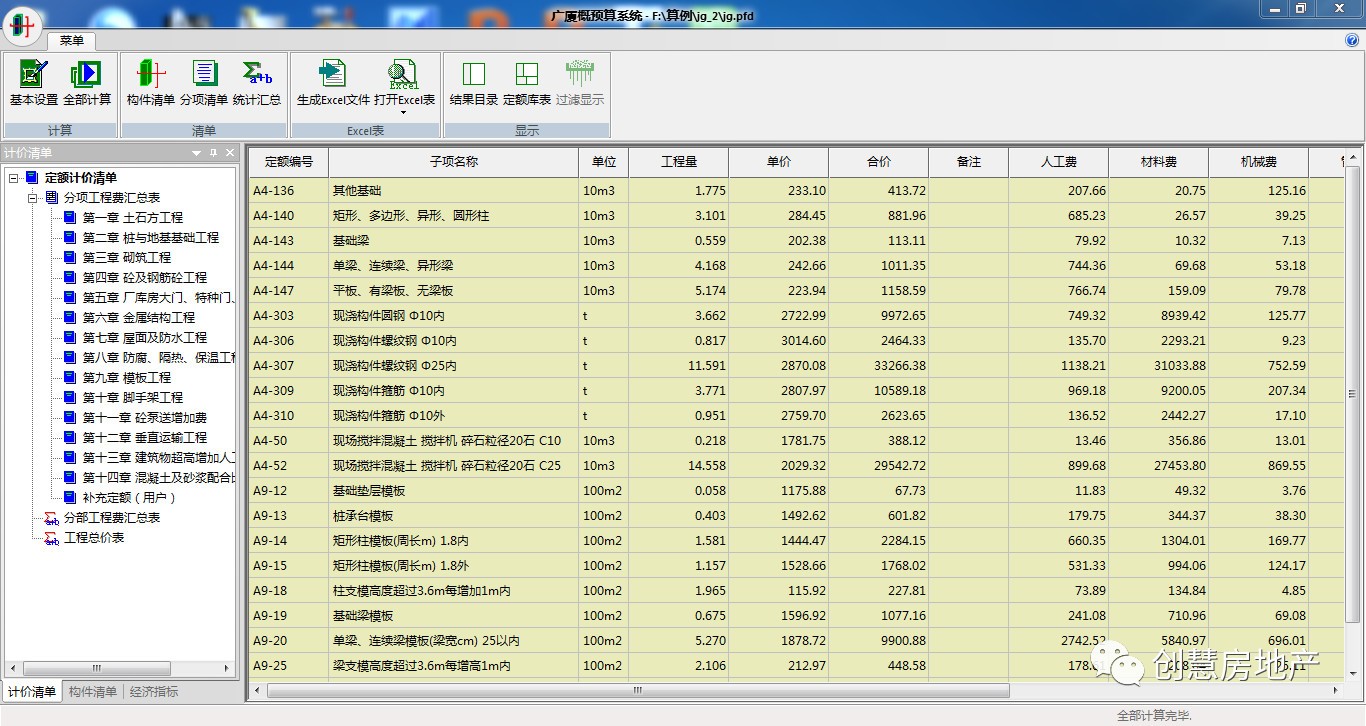This screenshot has height=726, width=1366.
Task: Switch to 经济指标 bottom tab
Action: [154, 691]
